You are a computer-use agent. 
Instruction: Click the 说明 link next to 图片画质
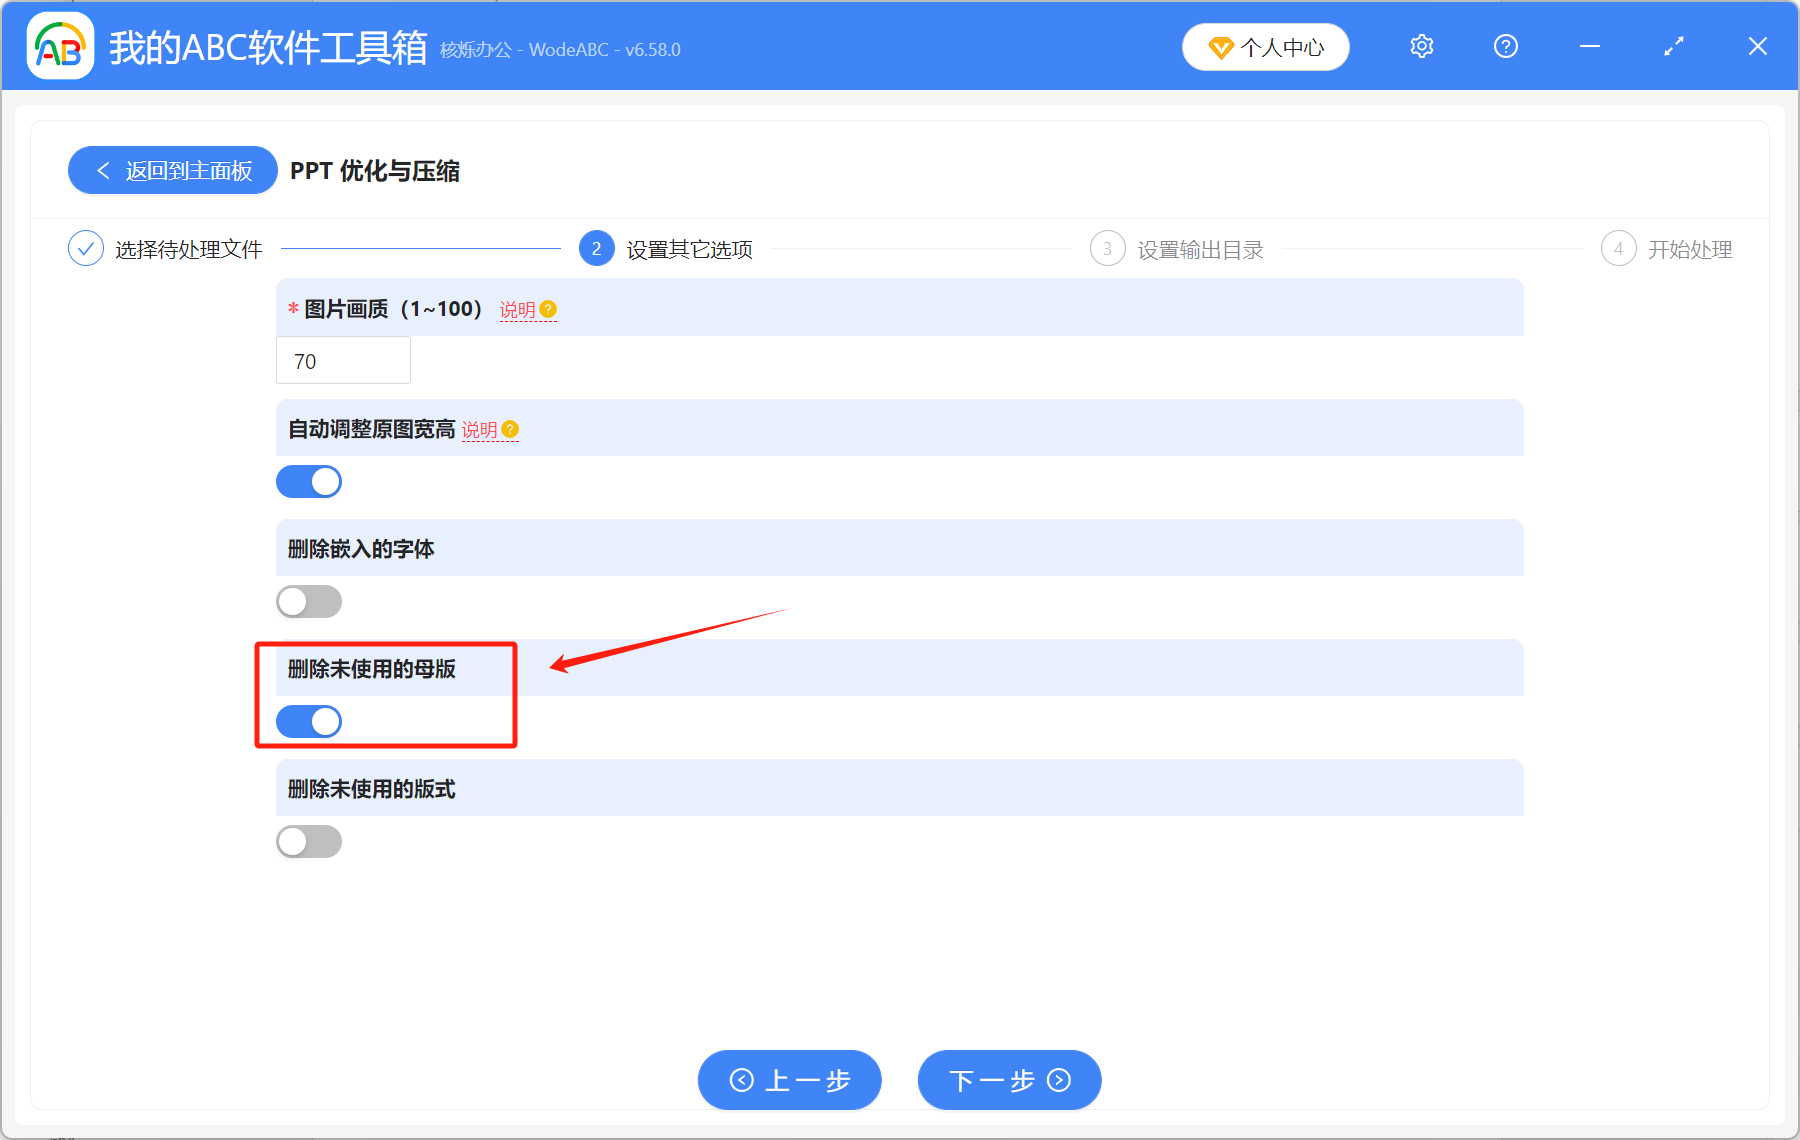516,309
